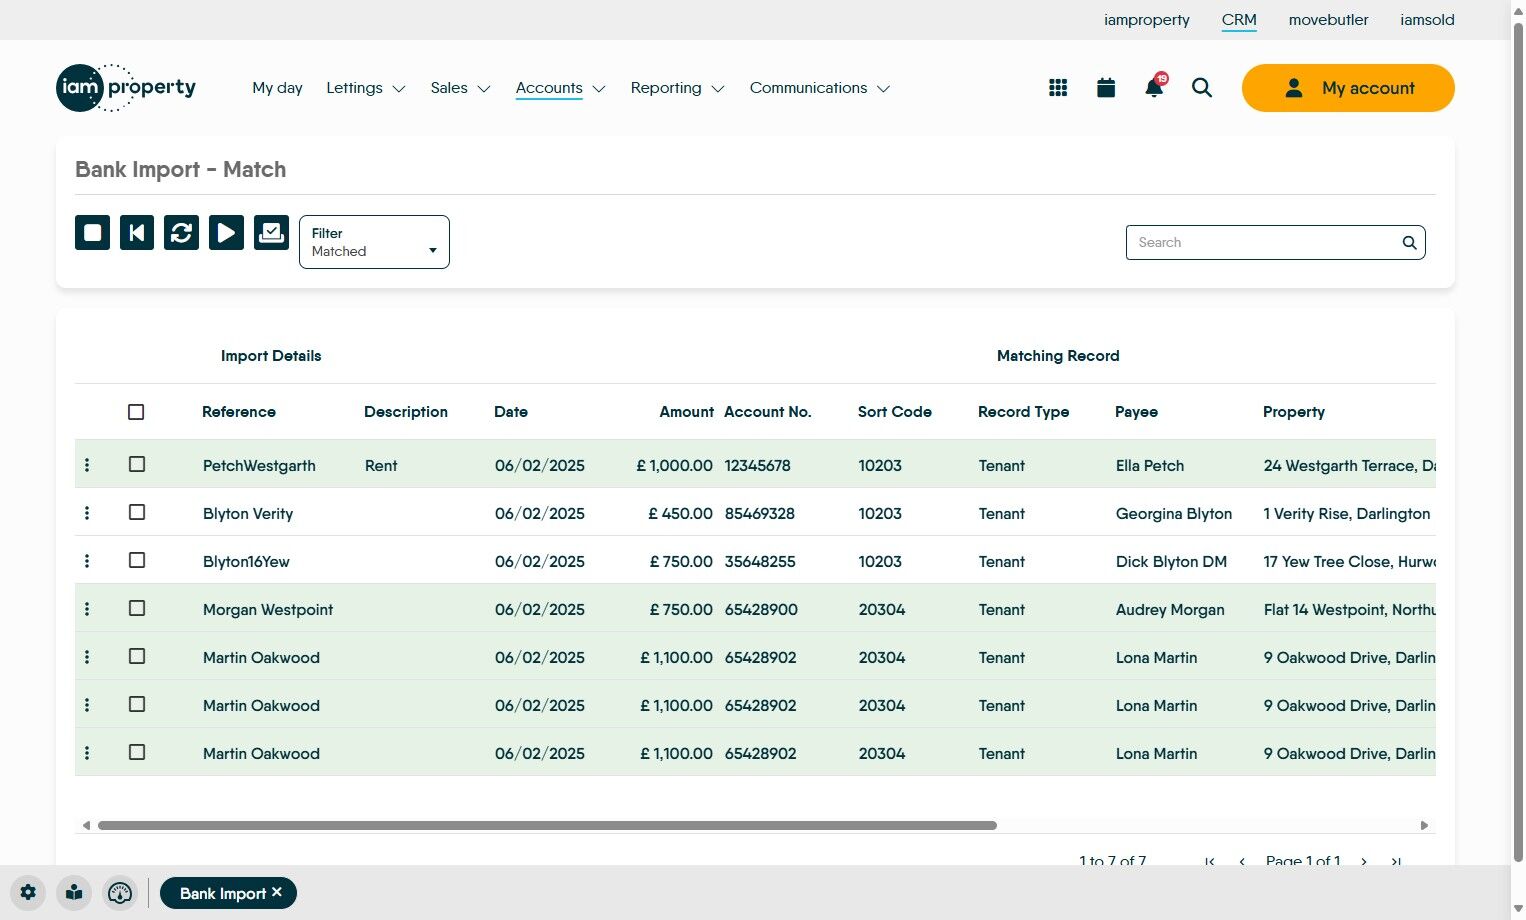This screenshot has height=920, width=1526.
Task: Expand the Lettings menu
Action: coord(365,88)
